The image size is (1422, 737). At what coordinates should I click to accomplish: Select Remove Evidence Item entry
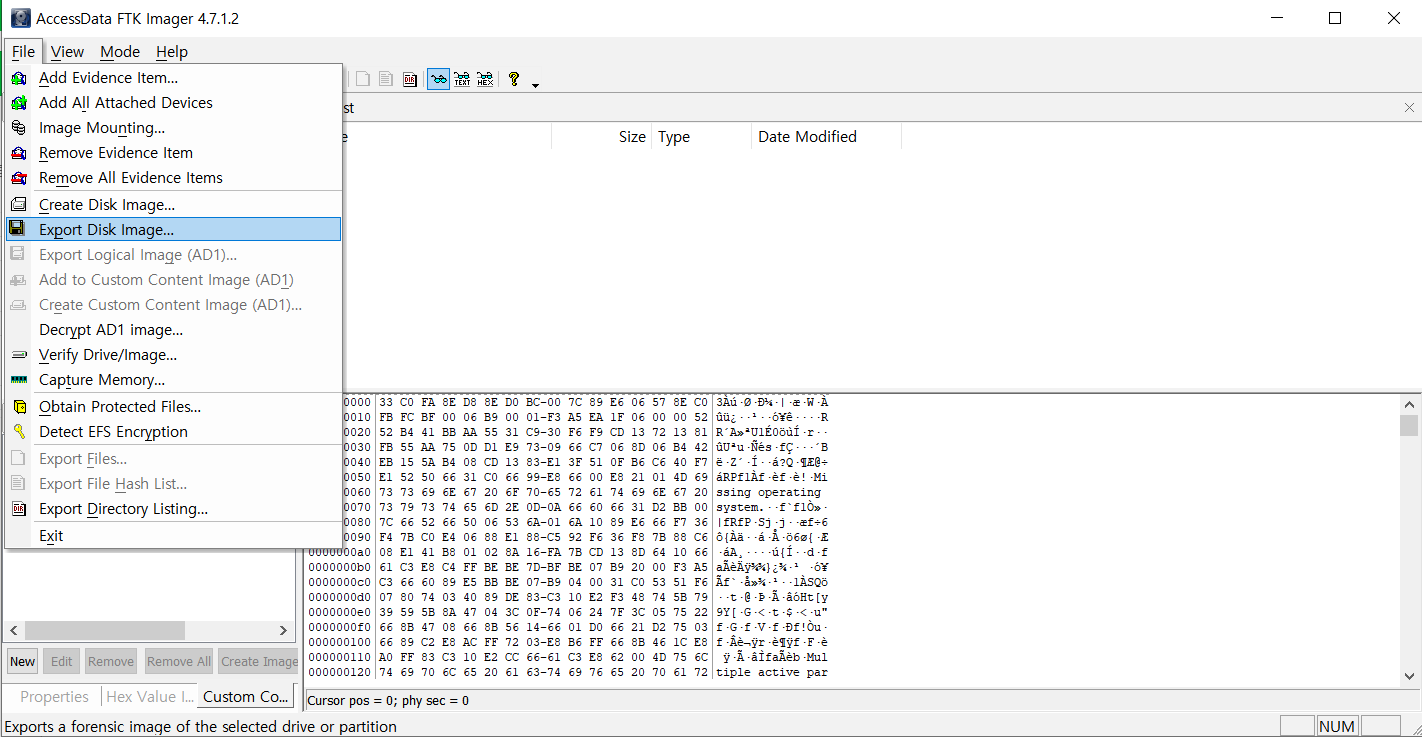pyautogui.click(x=174, y=152)
